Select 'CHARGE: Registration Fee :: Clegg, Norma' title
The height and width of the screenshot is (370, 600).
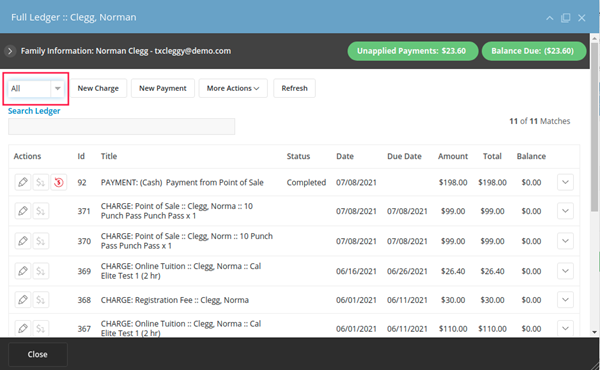coord(174,300)
